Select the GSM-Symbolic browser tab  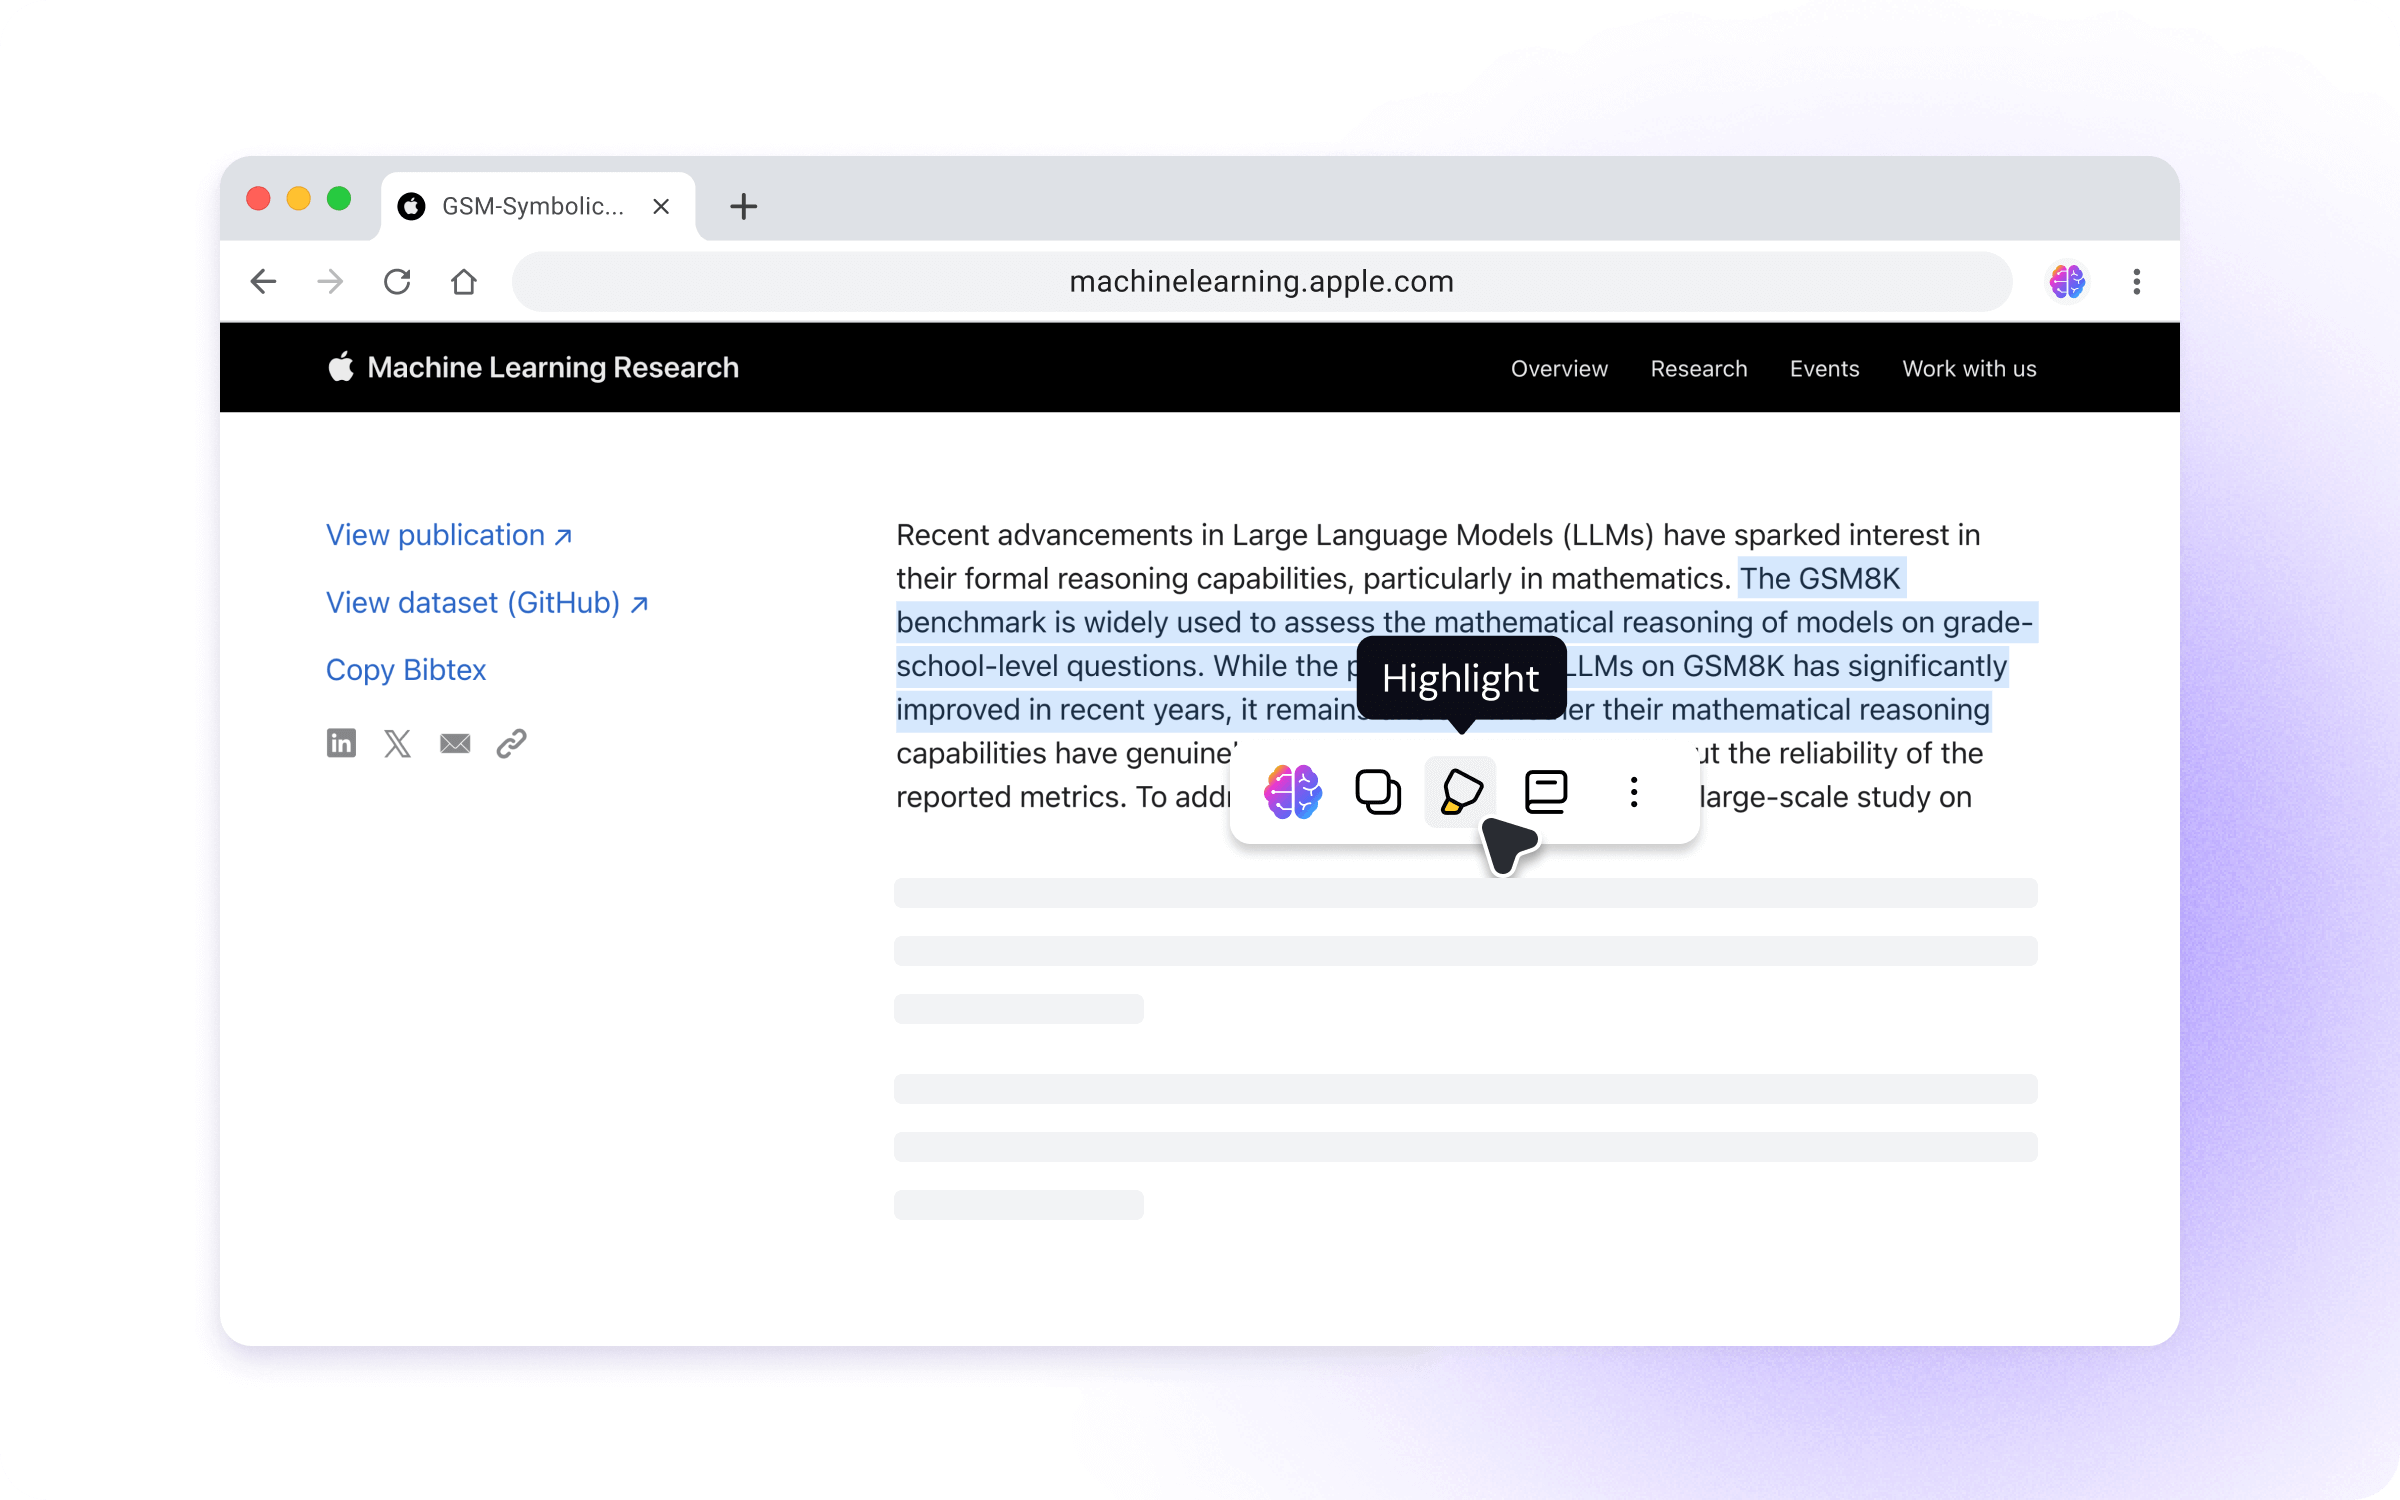pos(538,207)
